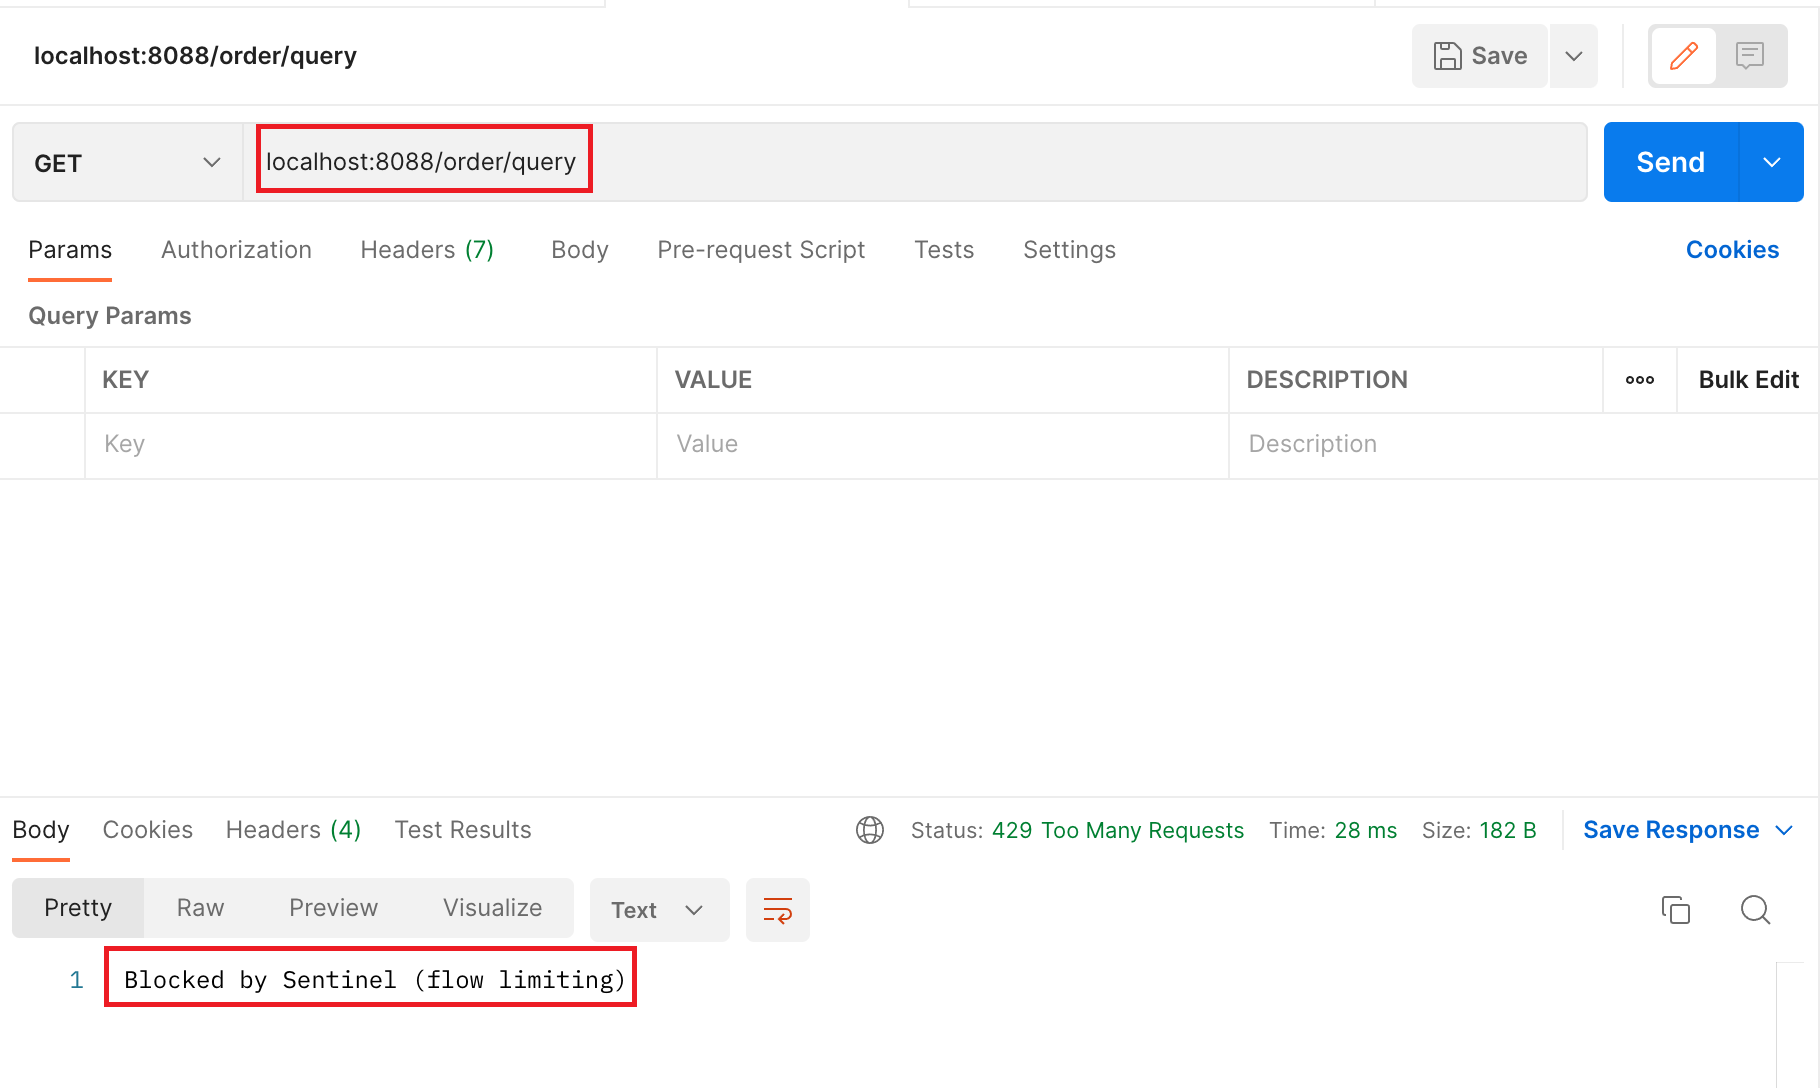Click the Send button
Viewport: 1820px width, 1088px height.
pyautogui.click(x=1671, y=162)
